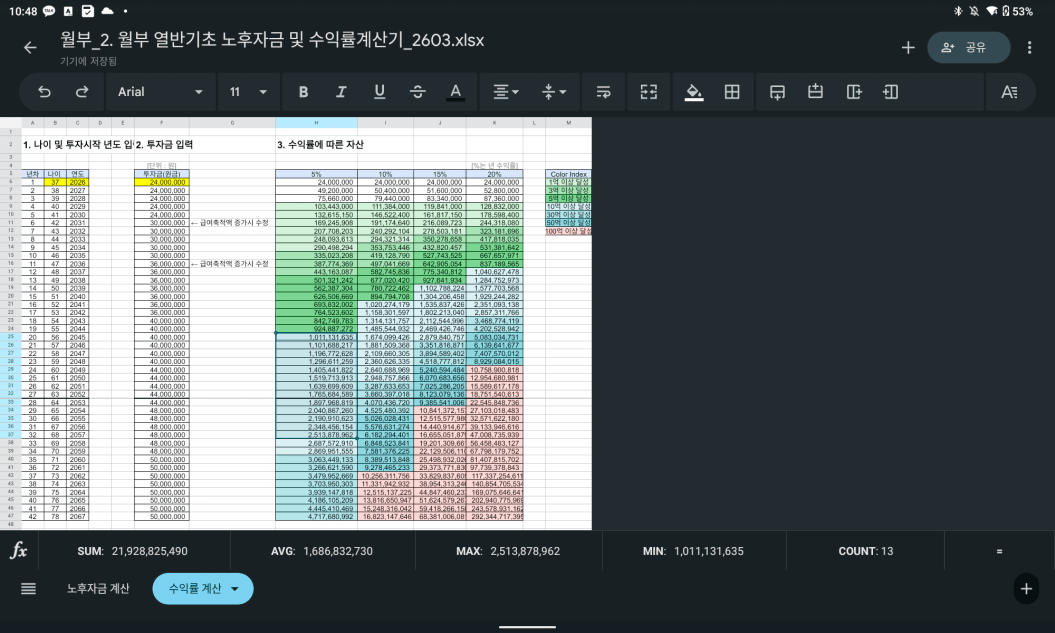Select the COUNT value in summary bar
Screen dimensions: 1055x633
click(866, 551)
